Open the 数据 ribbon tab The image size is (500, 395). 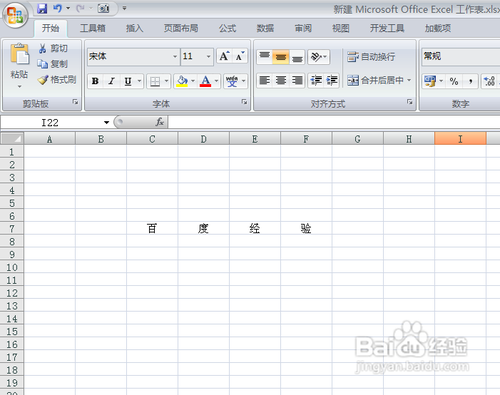click(265, 28)
